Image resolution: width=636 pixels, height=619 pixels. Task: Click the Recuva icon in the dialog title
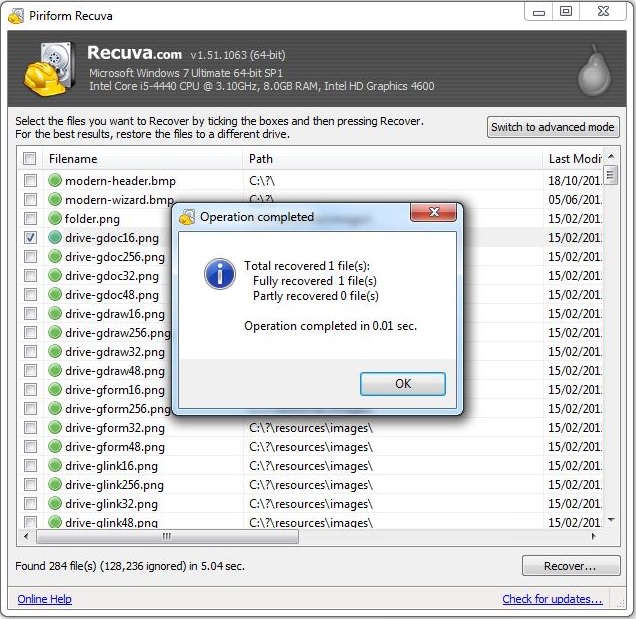tap(187, 217)
